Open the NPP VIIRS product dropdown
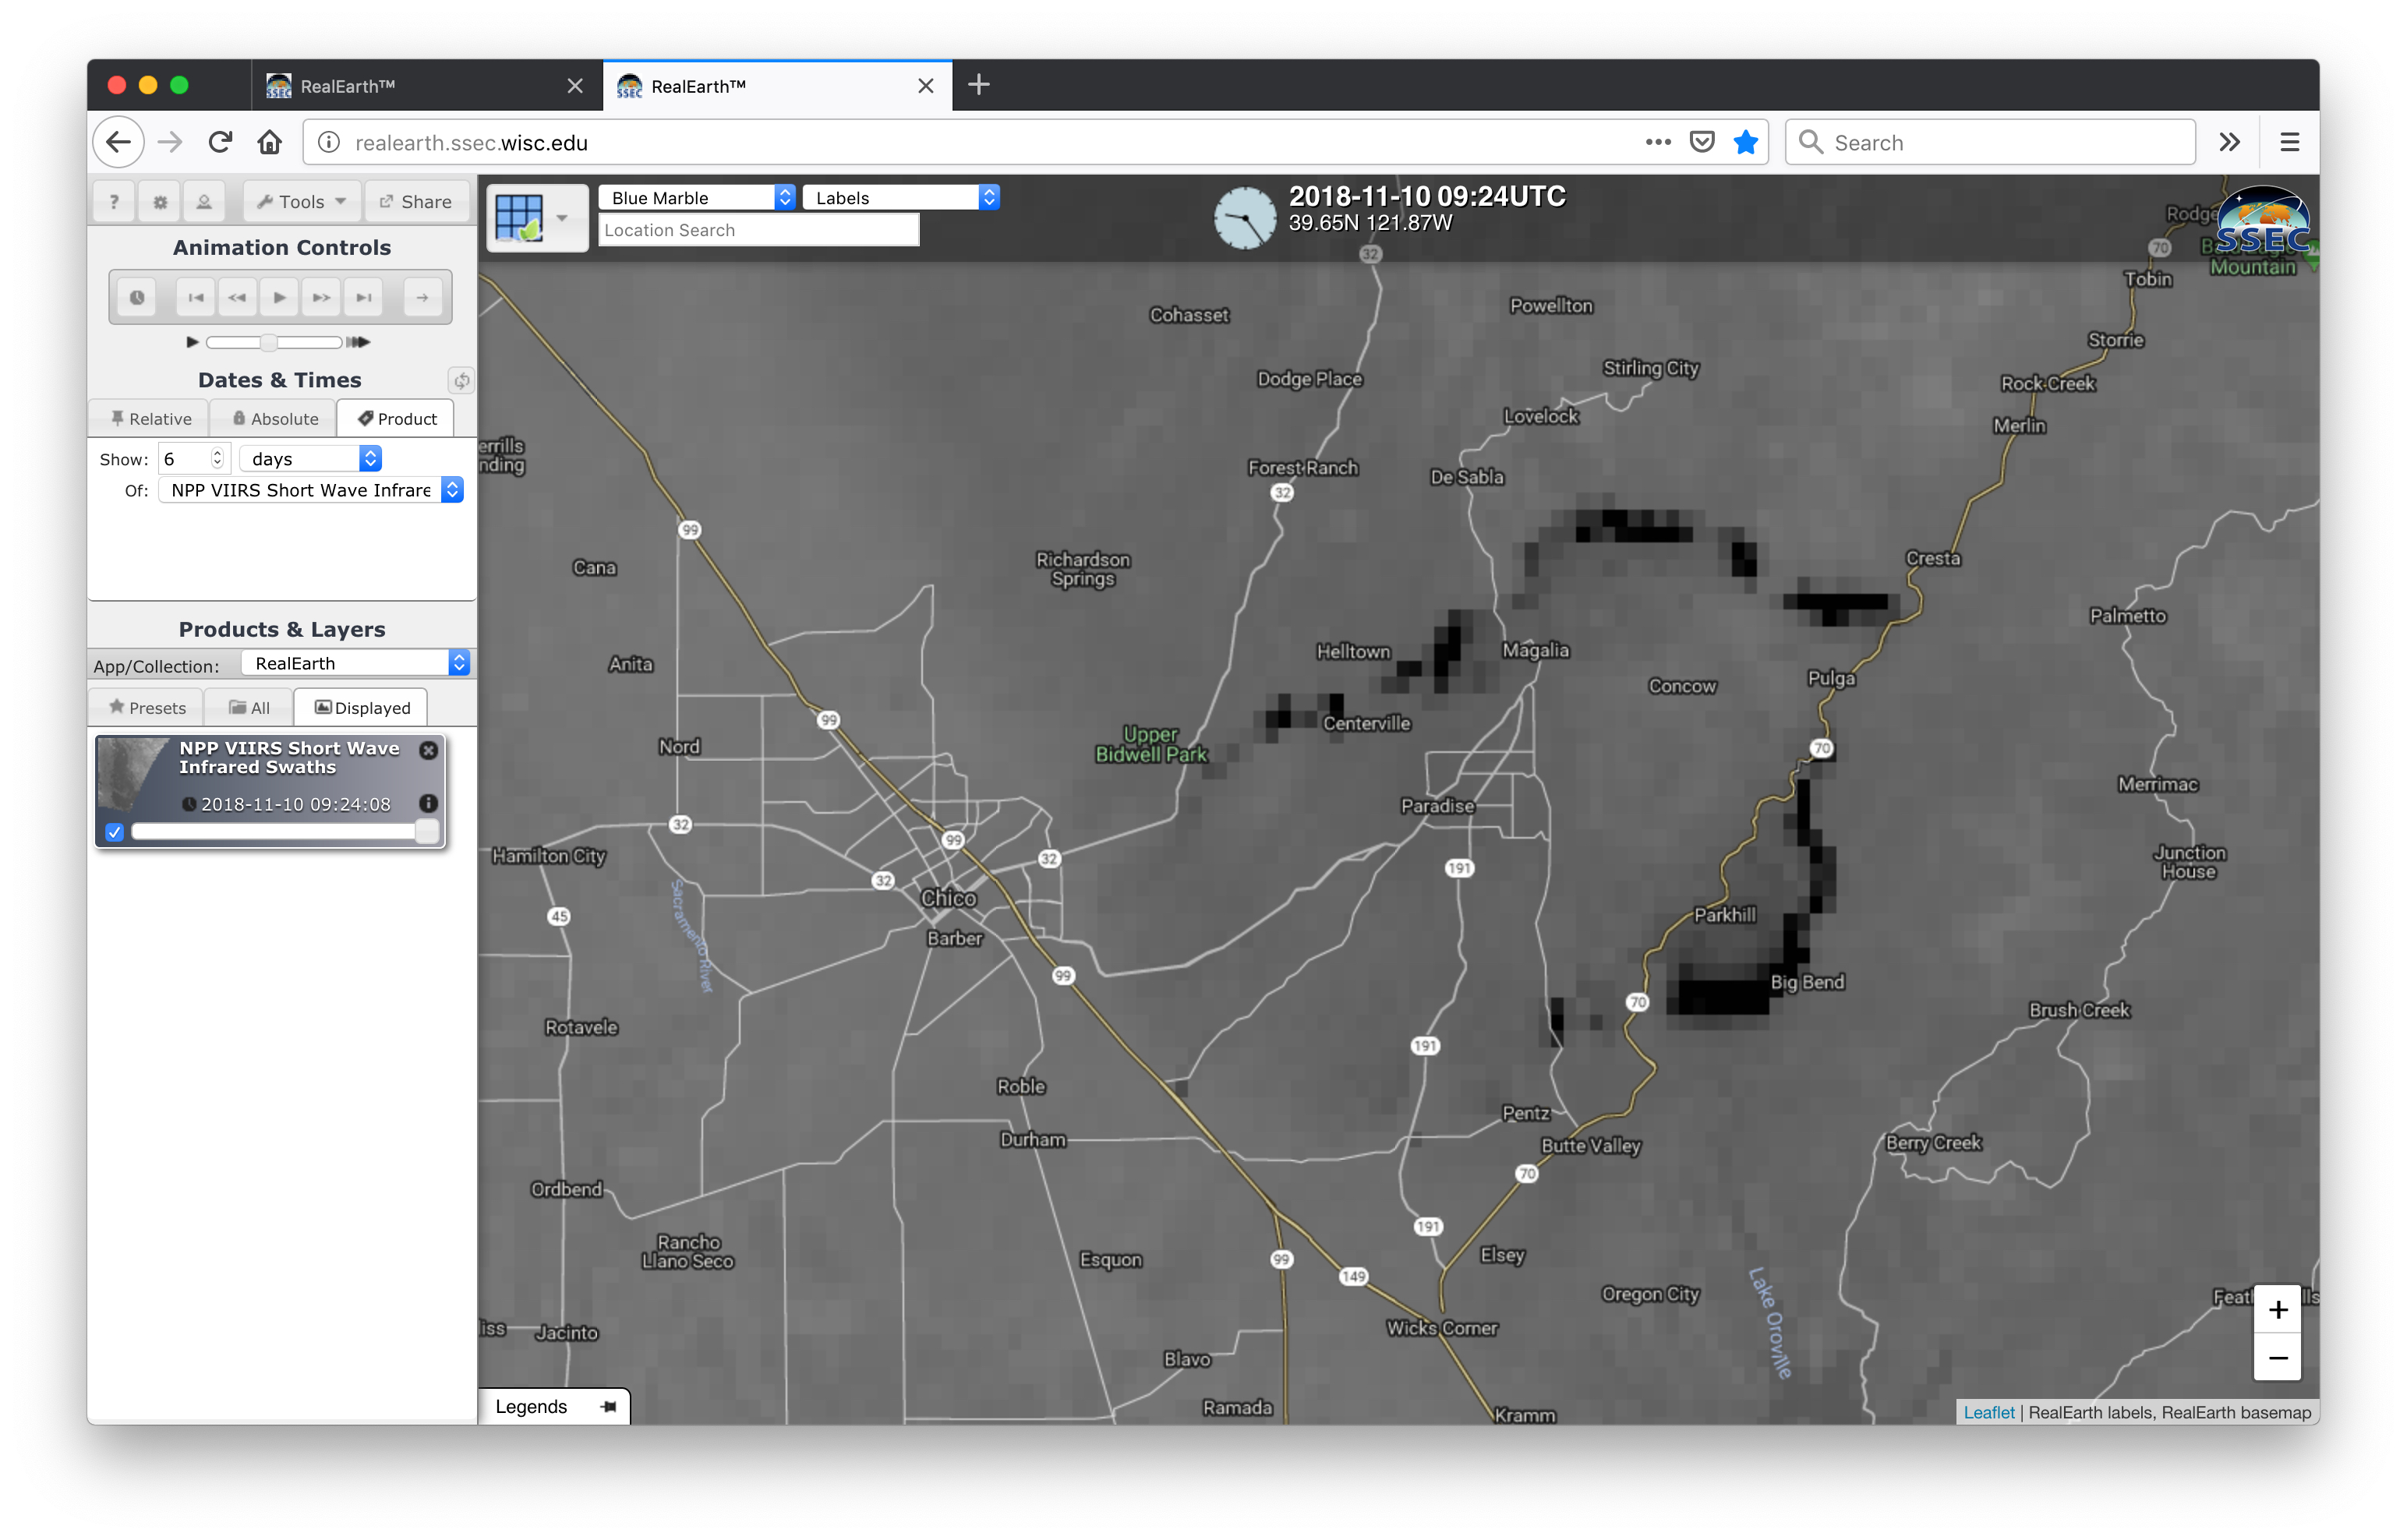 point(312,490)
